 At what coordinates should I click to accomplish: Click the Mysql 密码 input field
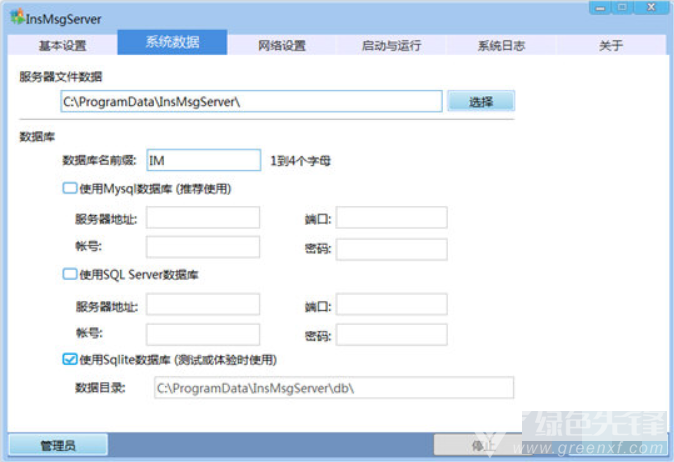pyautogui.click(x=391, y=248)
